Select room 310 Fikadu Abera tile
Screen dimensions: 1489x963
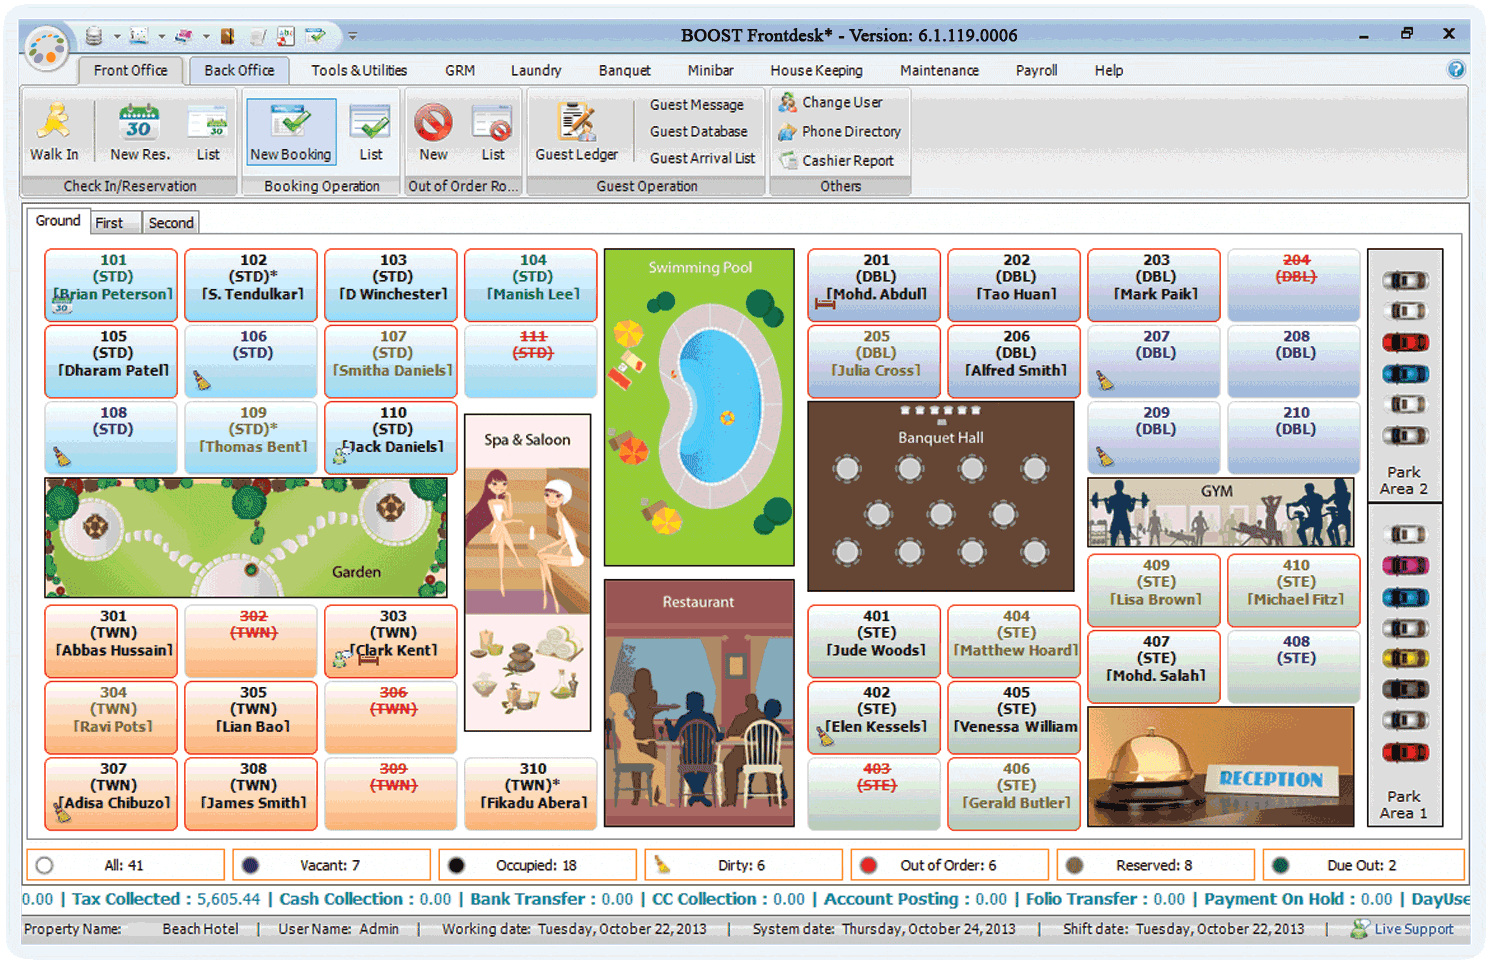click(x=531, y=794)
